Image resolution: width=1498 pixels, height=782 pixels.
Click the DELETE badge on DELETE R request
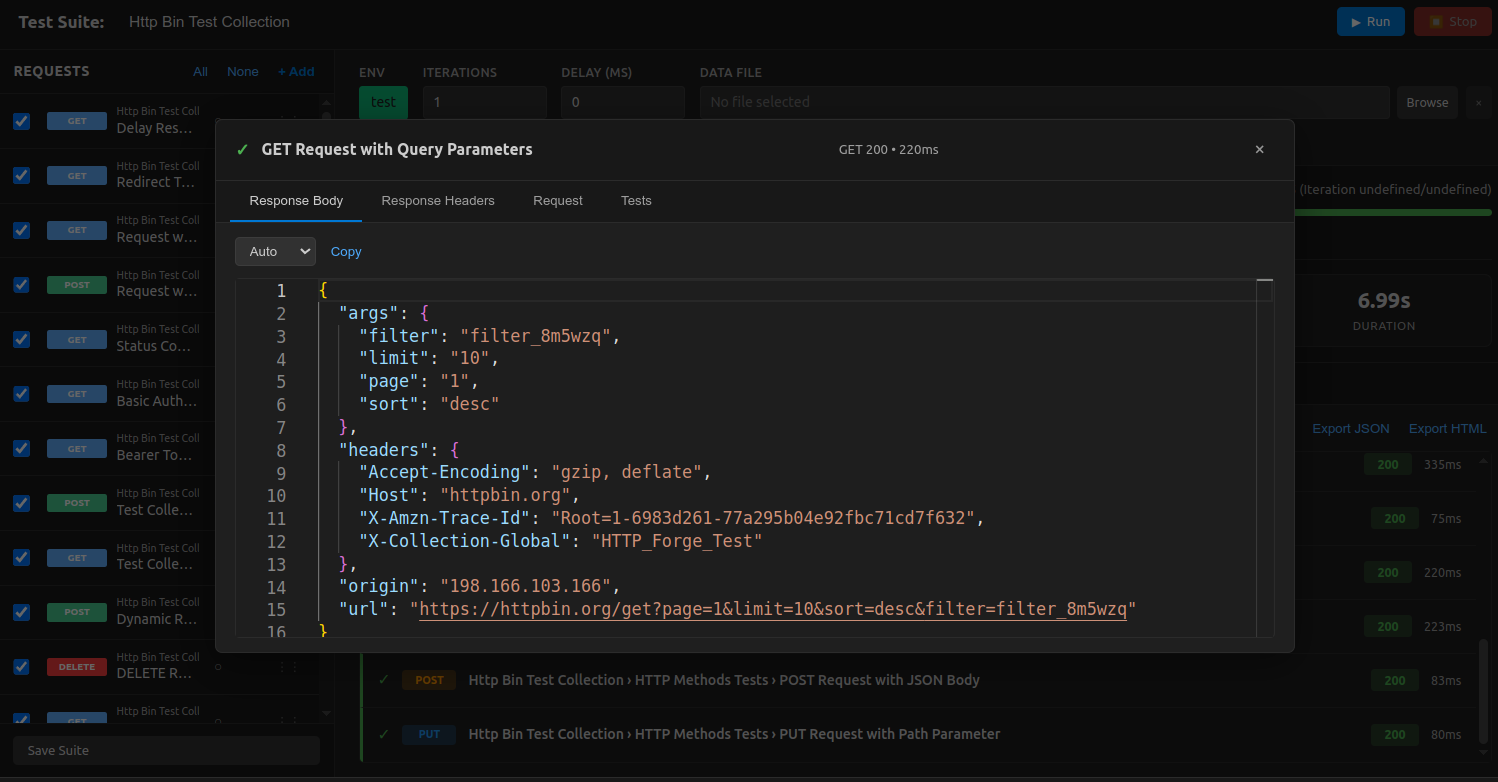pos(77,666)
